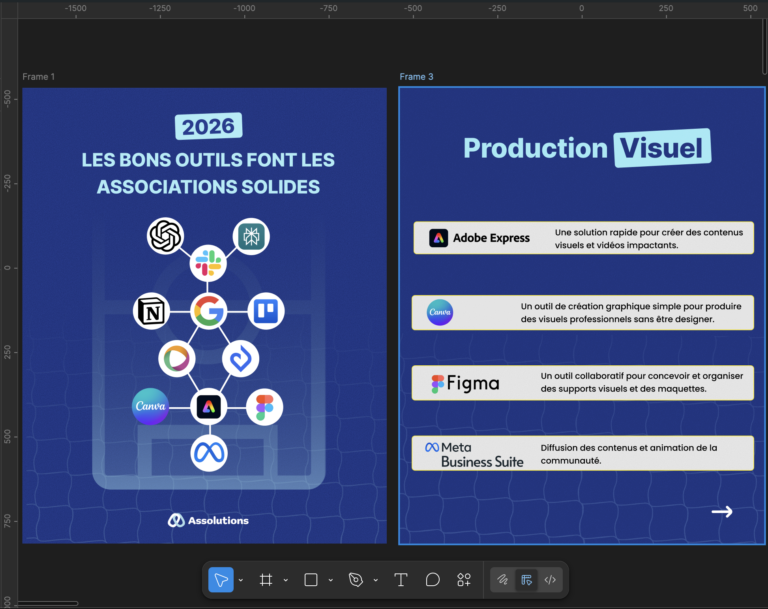This screenshot has width=768, height=609.
Task: Click the vertical canvas scrollbar
Action: point(765,47)
